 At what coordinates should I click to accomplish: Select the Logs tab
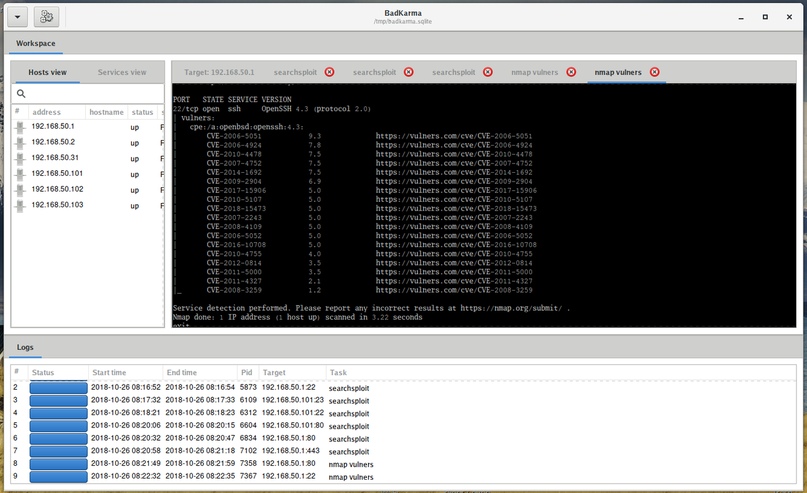click(25, 347)
